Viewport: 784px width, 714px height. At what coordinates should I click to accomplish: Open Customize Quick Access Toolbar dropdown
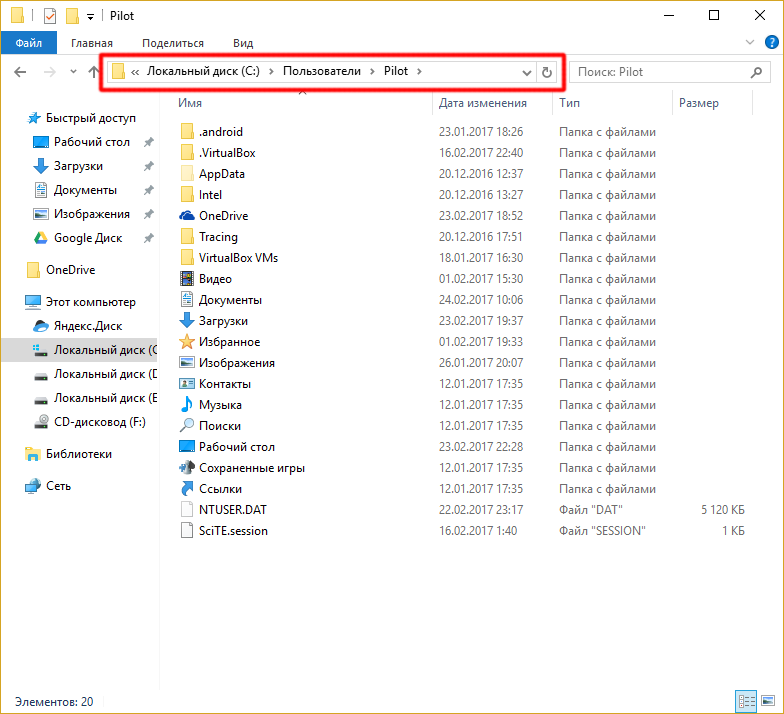(x=90, y=16)
